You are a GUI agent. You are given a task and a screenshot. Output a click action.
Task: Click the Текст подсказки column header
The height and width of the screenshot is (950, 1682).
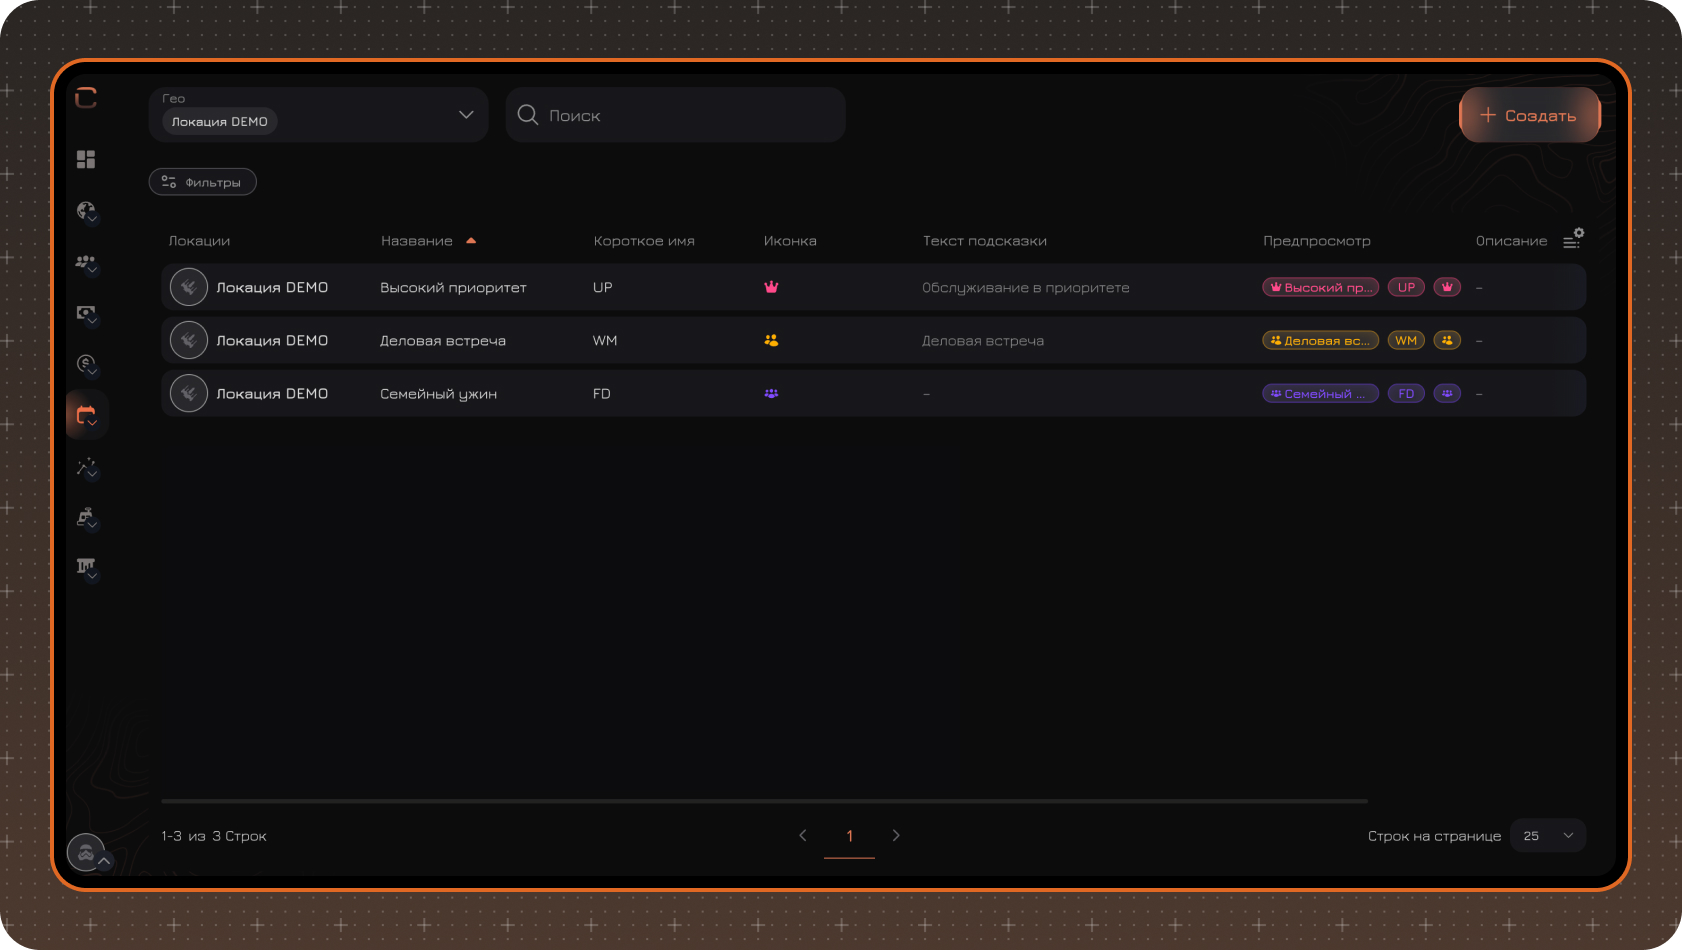[x=985, y=241]
